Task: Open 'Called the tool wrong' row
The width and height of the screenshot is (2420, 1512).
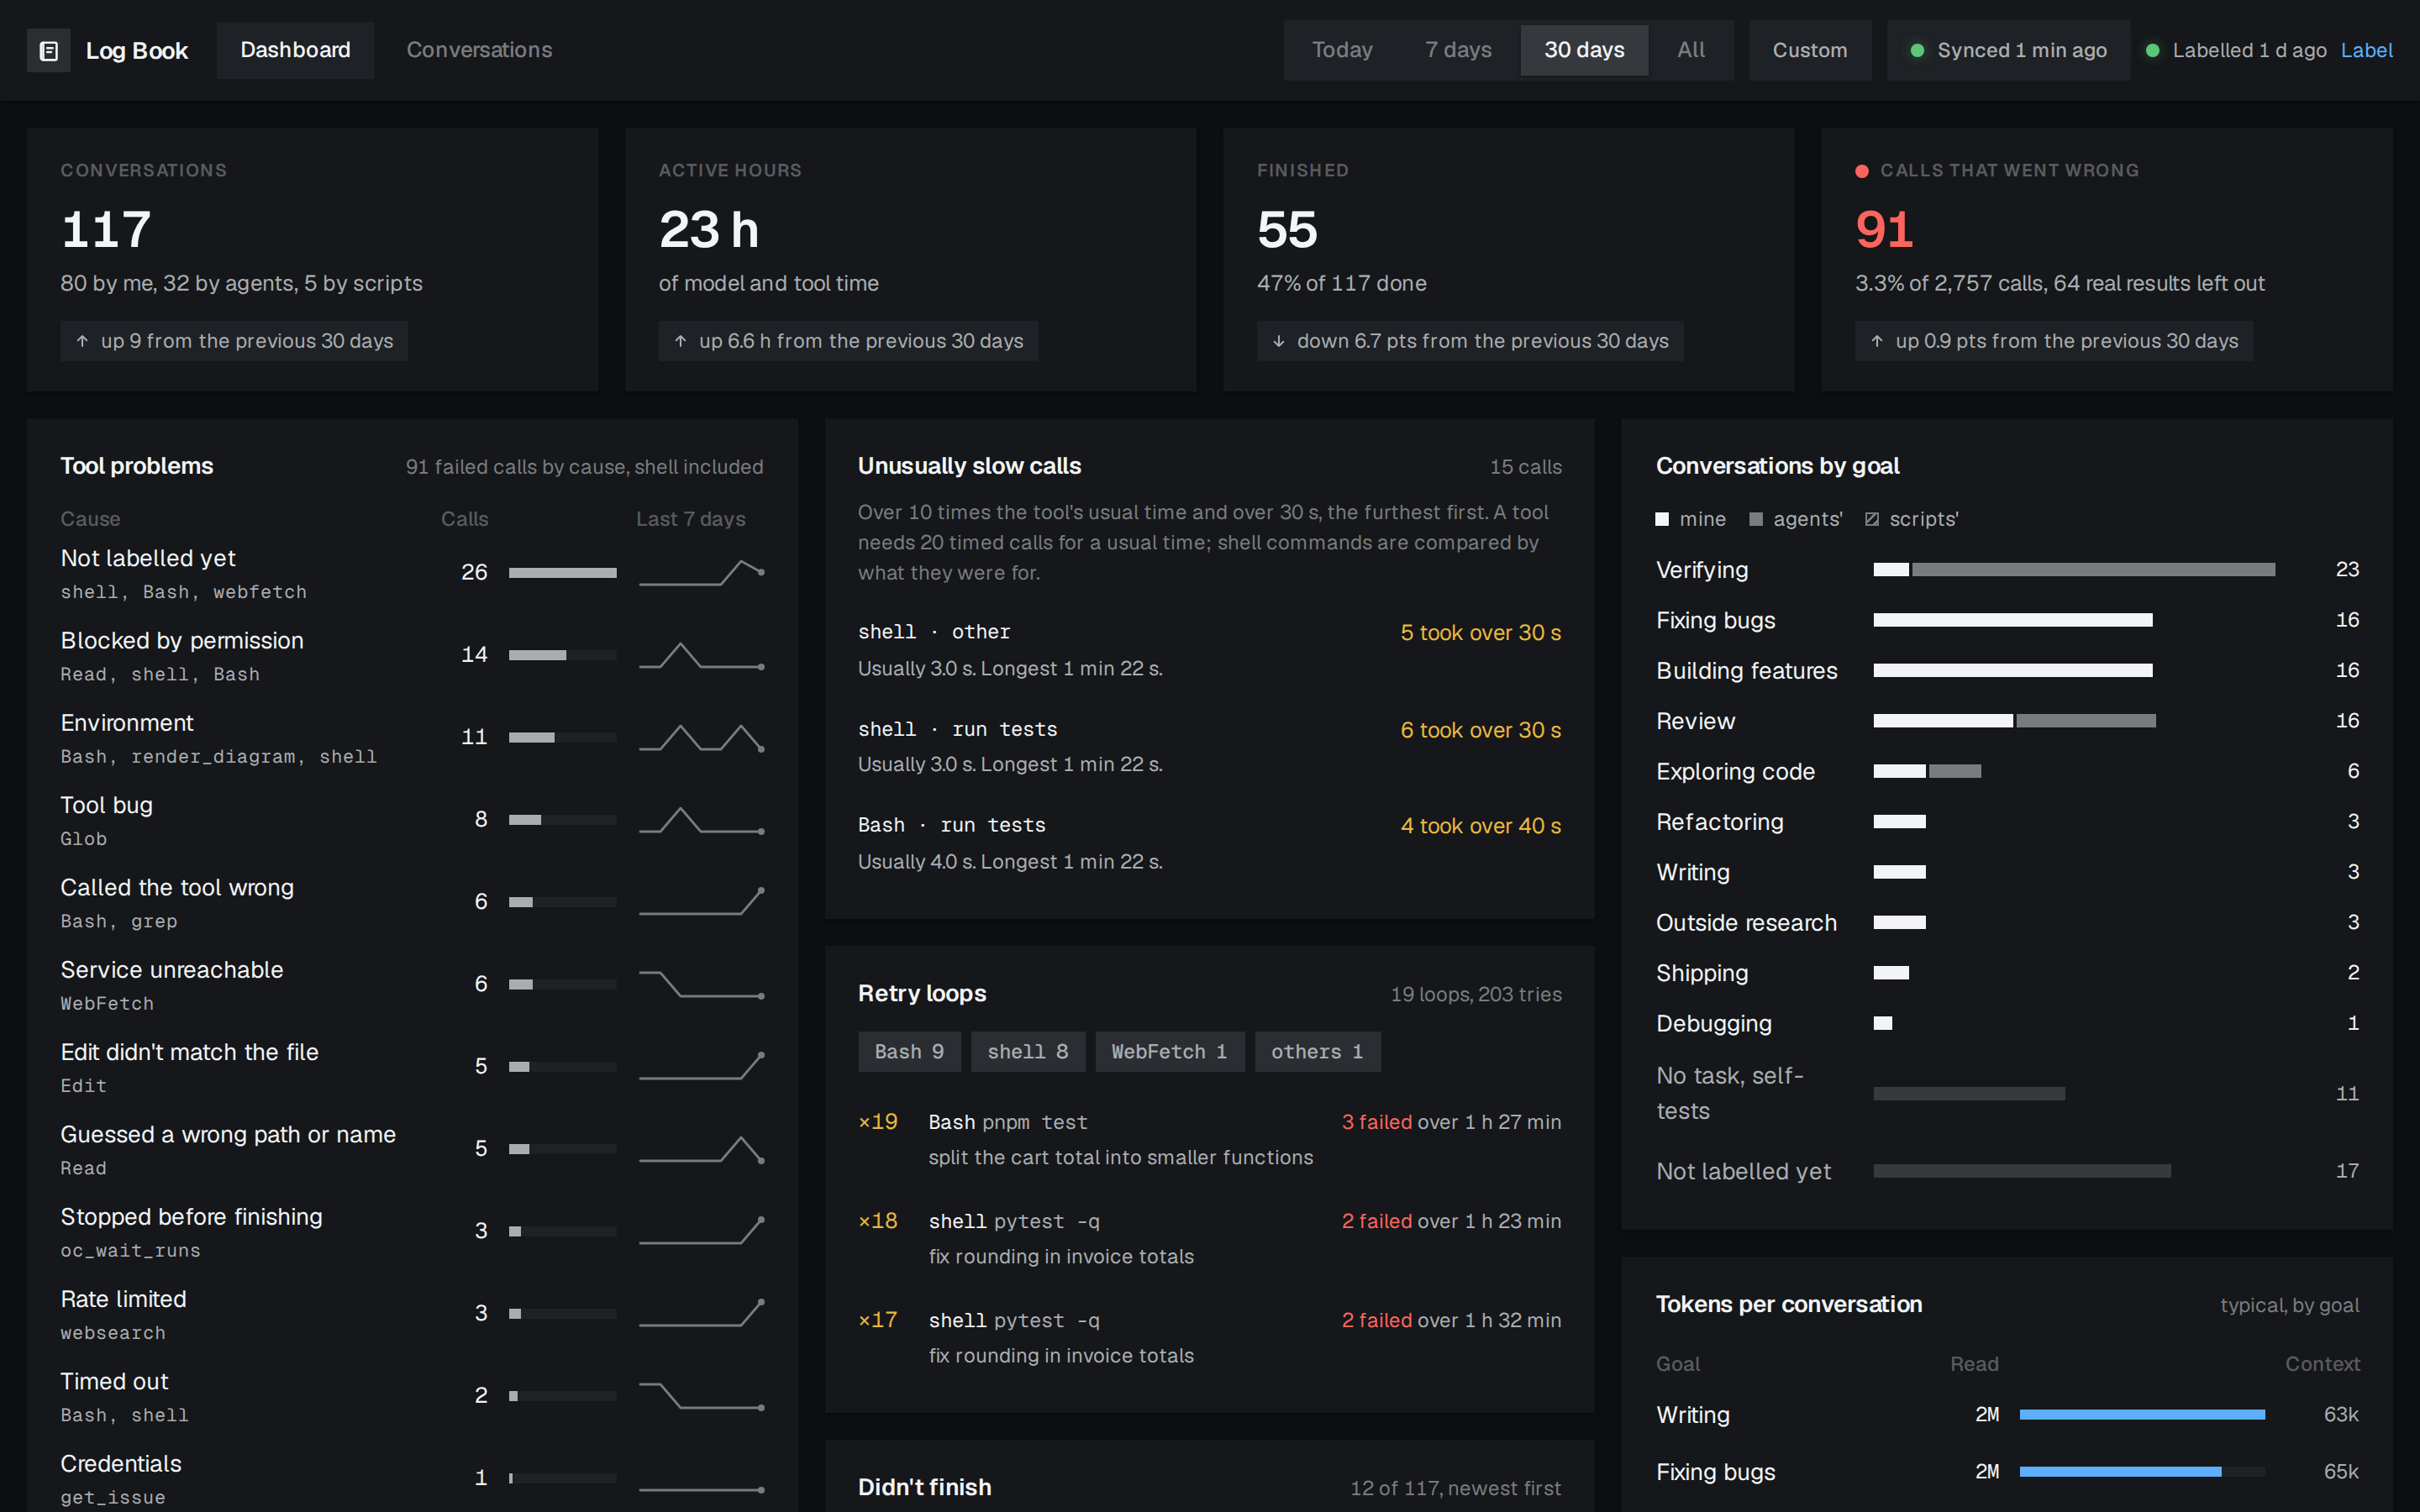Action: click(x=412, y=903)
